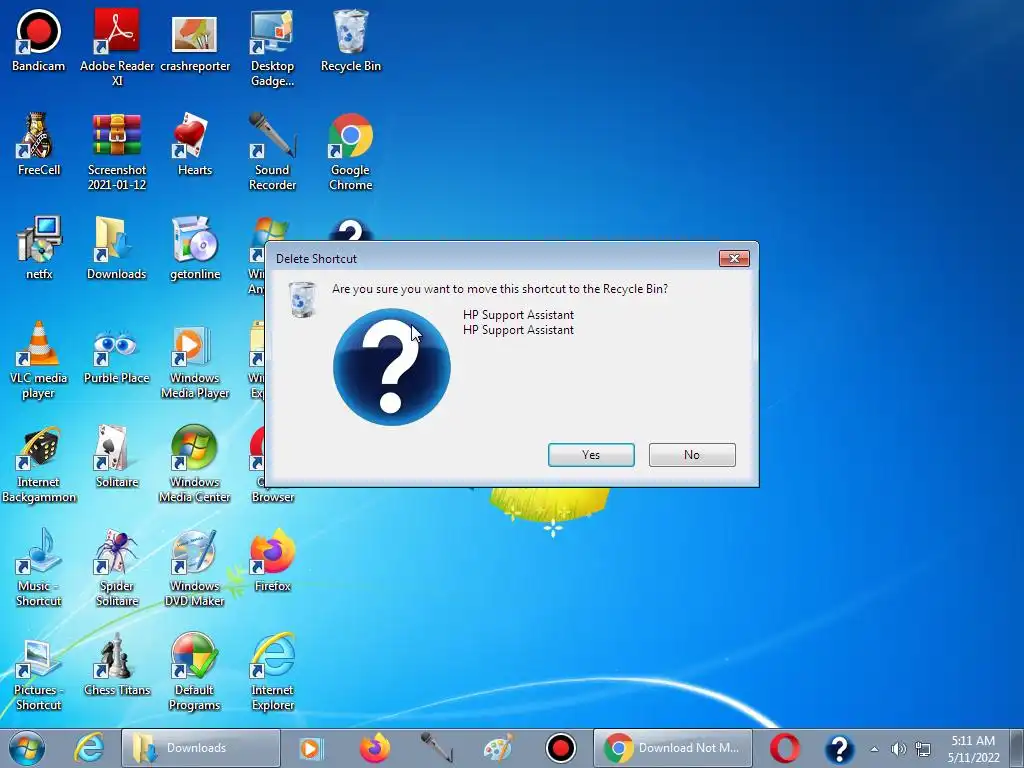Click the Show desktop strip
The width and height of the screenshot is (1024, 768).
pos(1018,748)
